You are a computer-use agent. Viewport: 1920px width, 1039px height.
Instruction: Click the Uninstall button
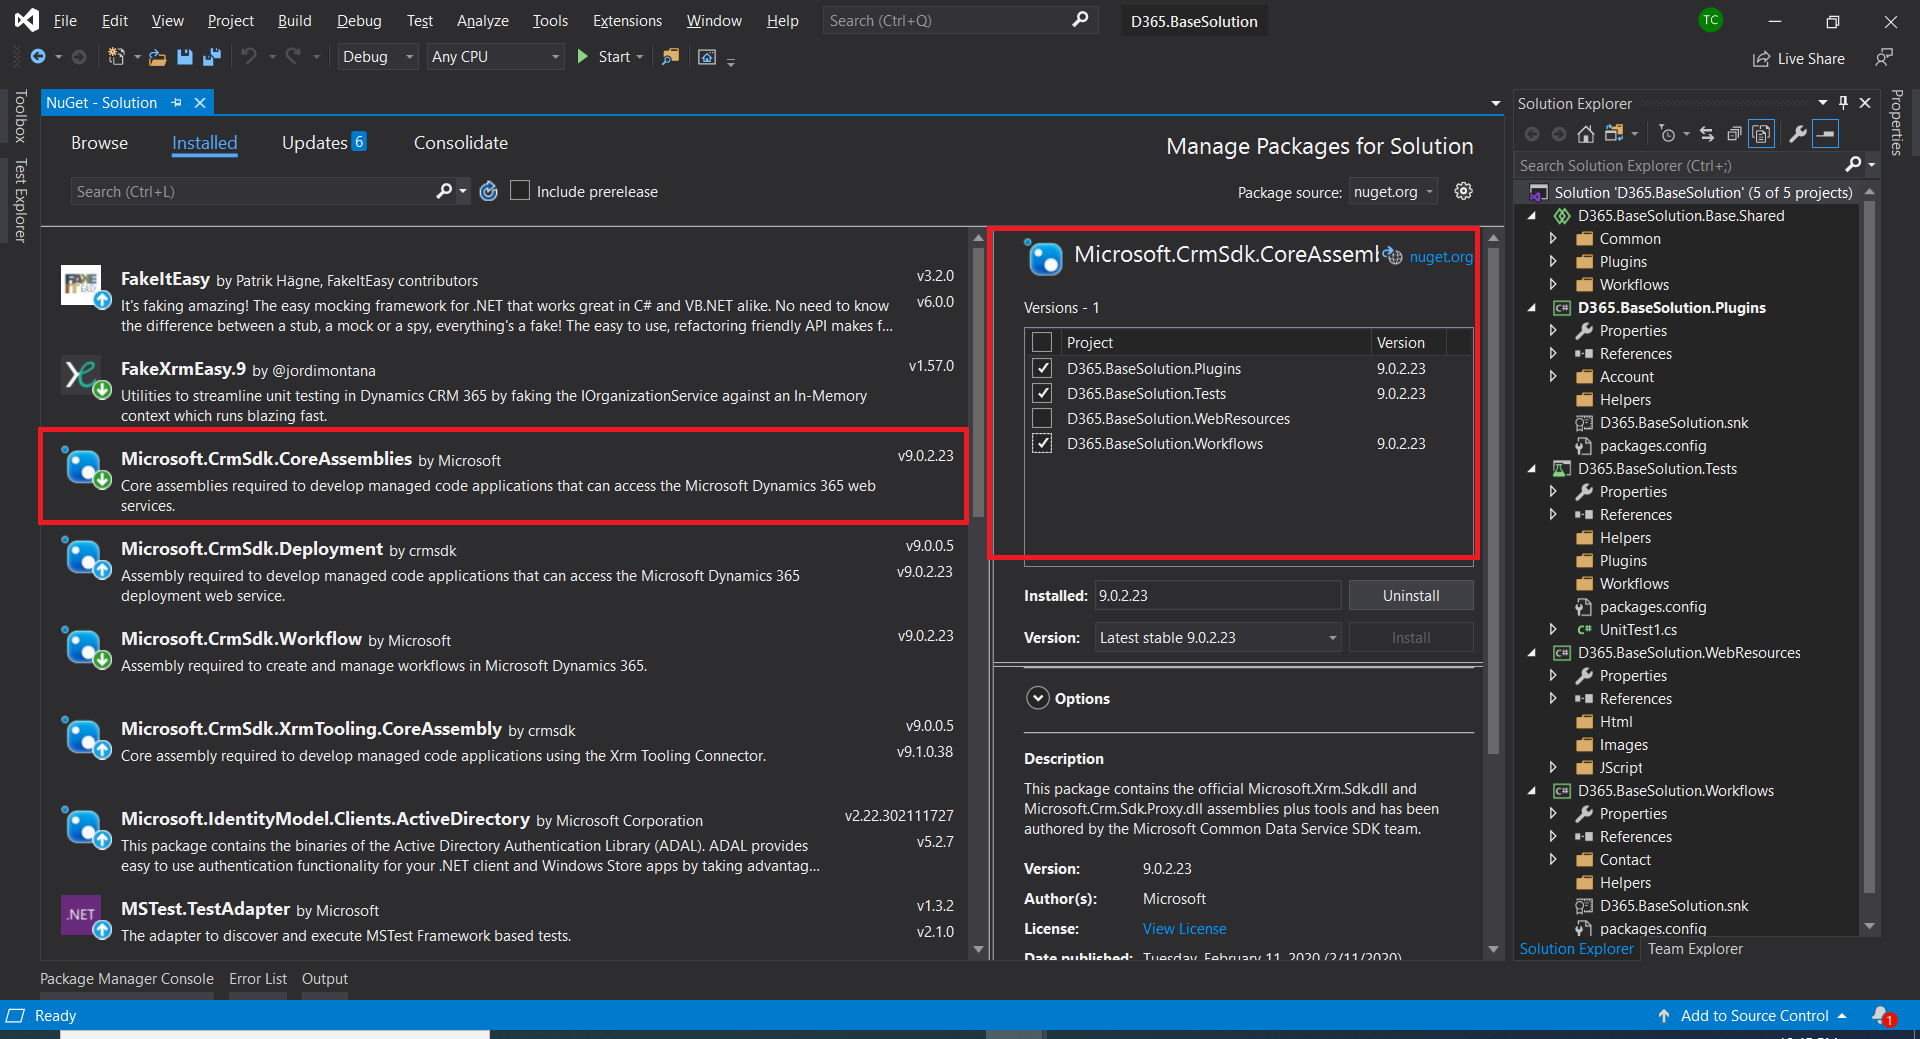click(1410, 595)
